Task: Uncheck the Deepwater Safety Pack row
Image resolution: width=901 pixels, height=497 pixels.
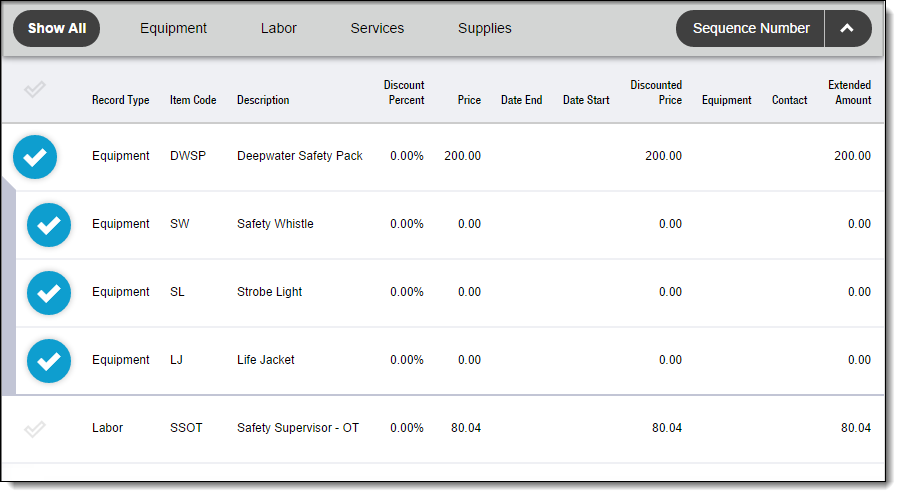Action: 35,157
